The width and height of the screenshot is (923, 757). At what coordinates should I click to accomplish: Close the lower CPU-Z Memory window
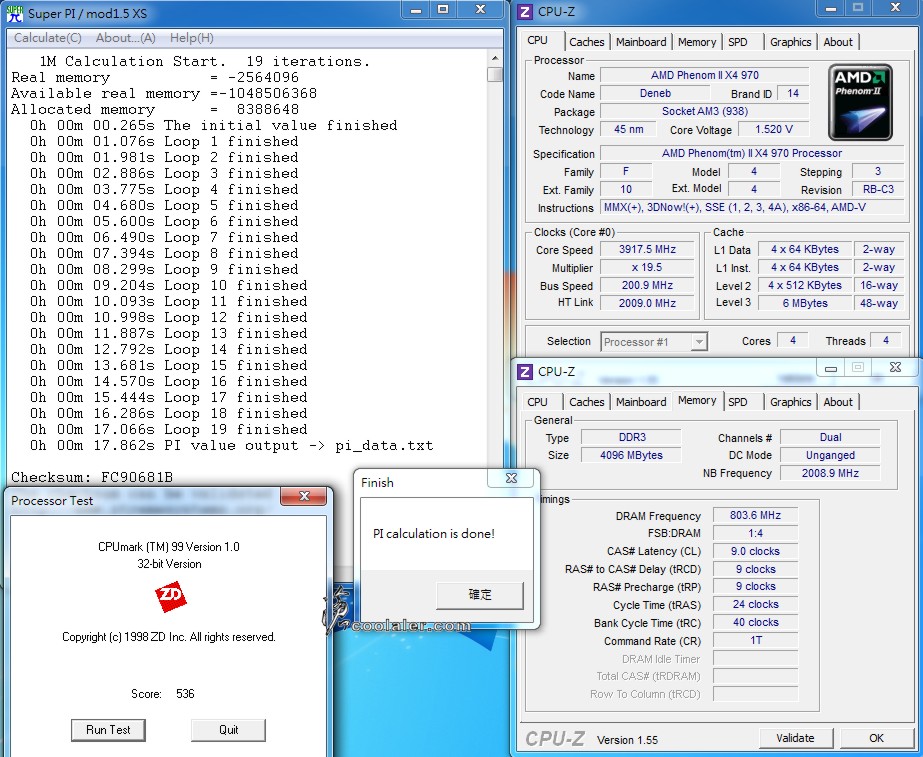(x=895, y=367)
